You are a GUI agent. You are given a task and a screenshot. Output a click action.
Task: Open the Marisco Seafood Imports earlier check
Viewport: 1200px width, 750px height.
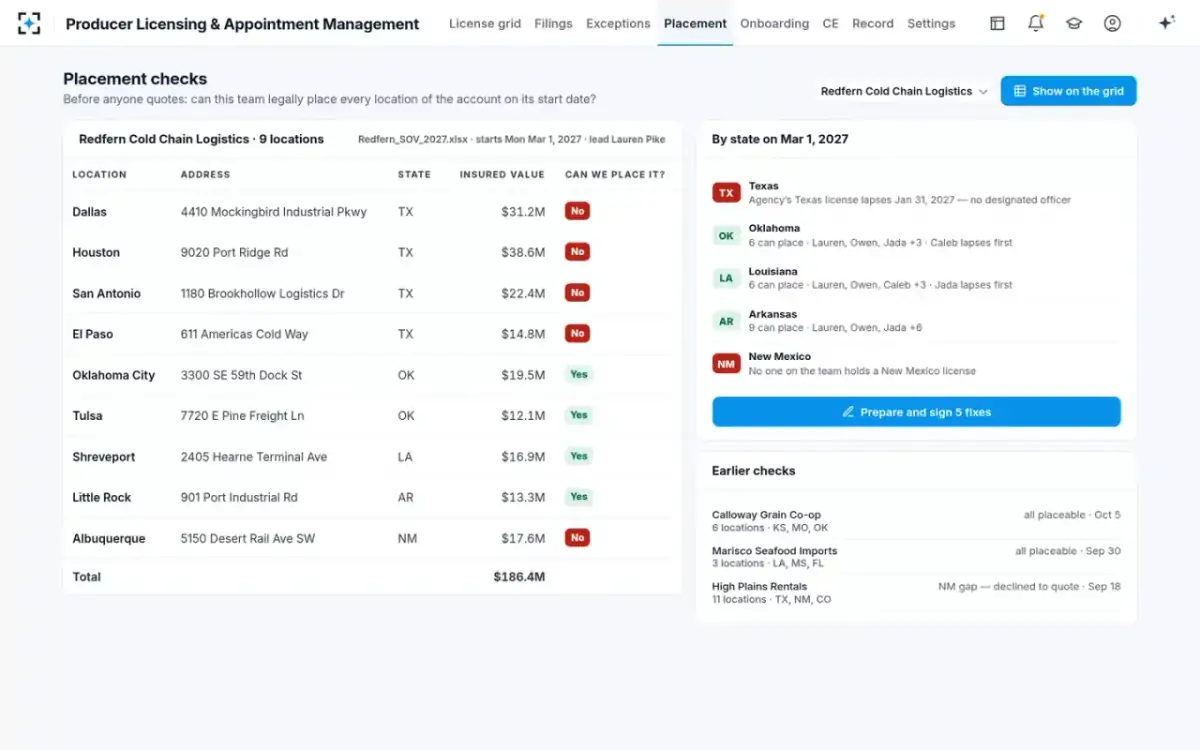(x=916, y=557)
